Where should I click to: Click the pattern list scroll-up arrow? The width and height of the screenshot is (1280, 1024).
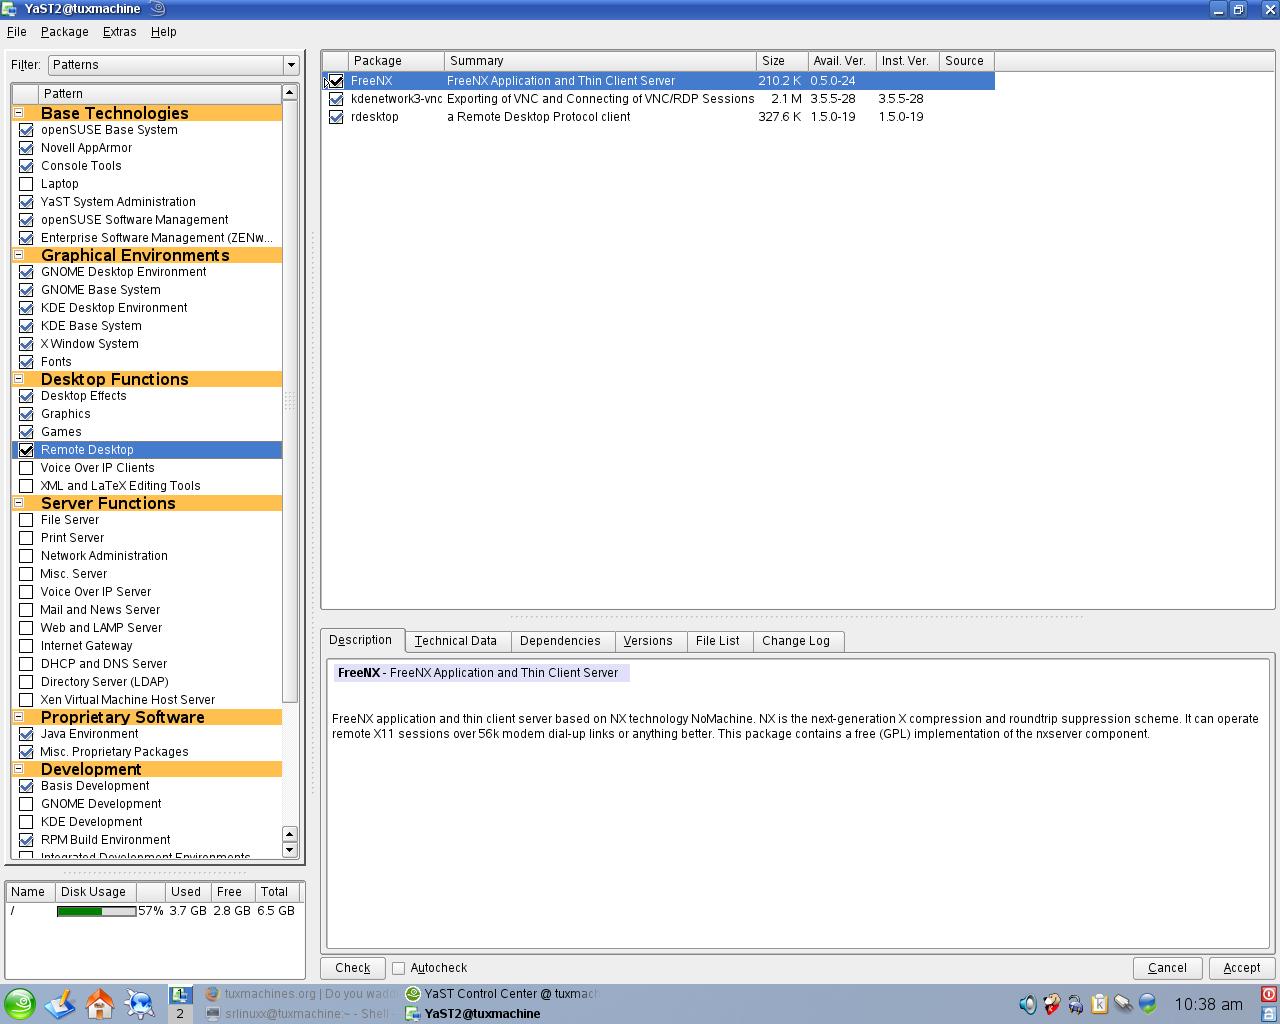tap(290, 93)
